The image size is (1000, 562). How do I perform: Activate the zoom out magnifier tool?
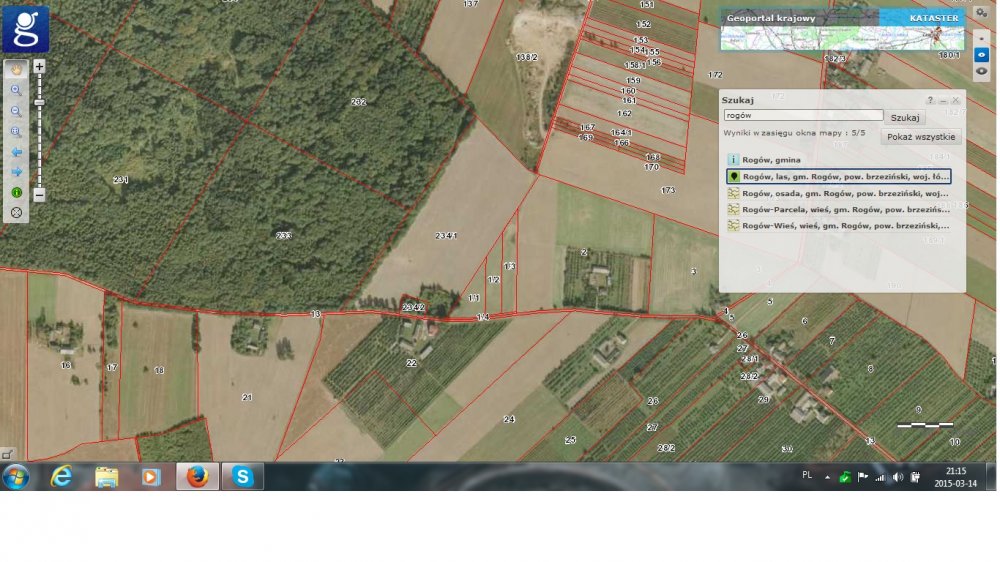[x=16, y=111]
